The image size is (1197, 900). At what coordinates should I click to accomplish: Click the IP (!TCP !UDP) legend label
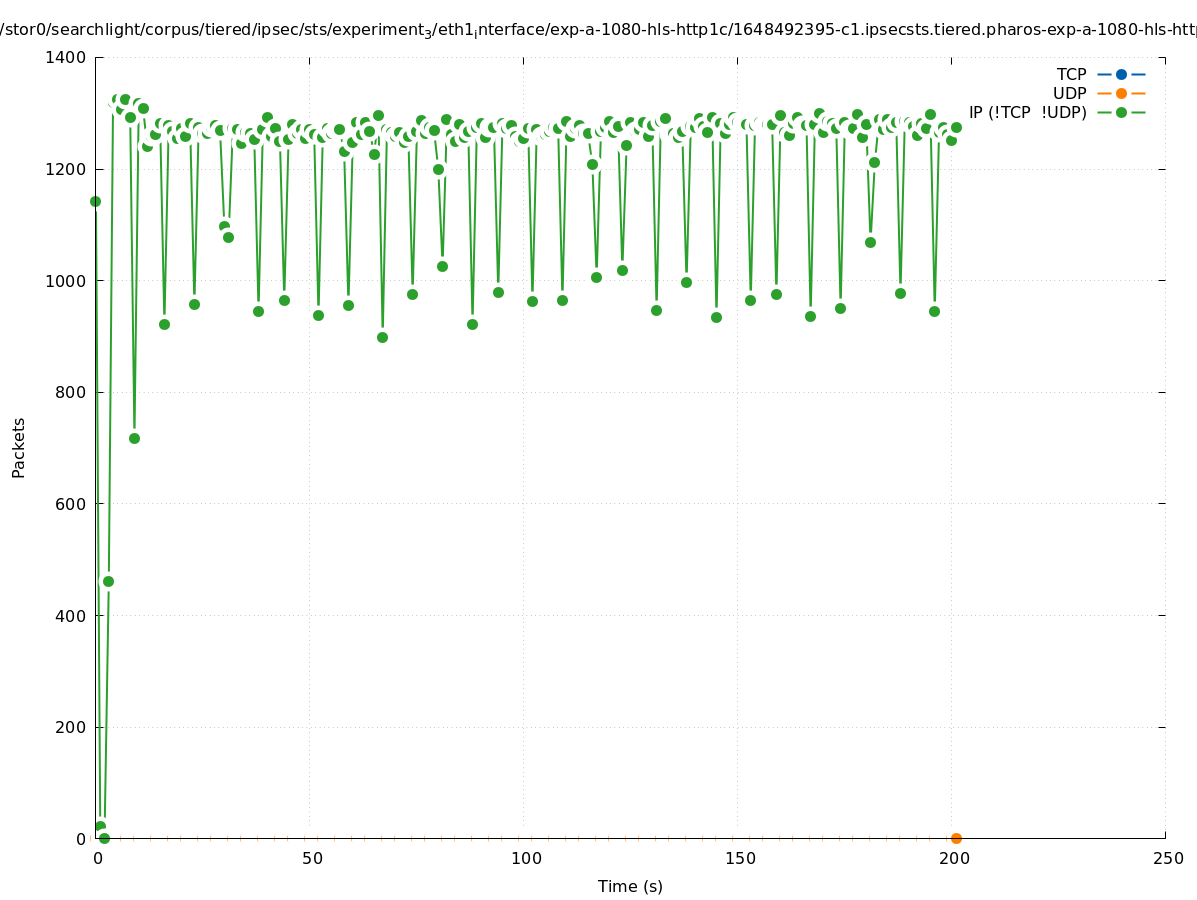(1027, 112)
